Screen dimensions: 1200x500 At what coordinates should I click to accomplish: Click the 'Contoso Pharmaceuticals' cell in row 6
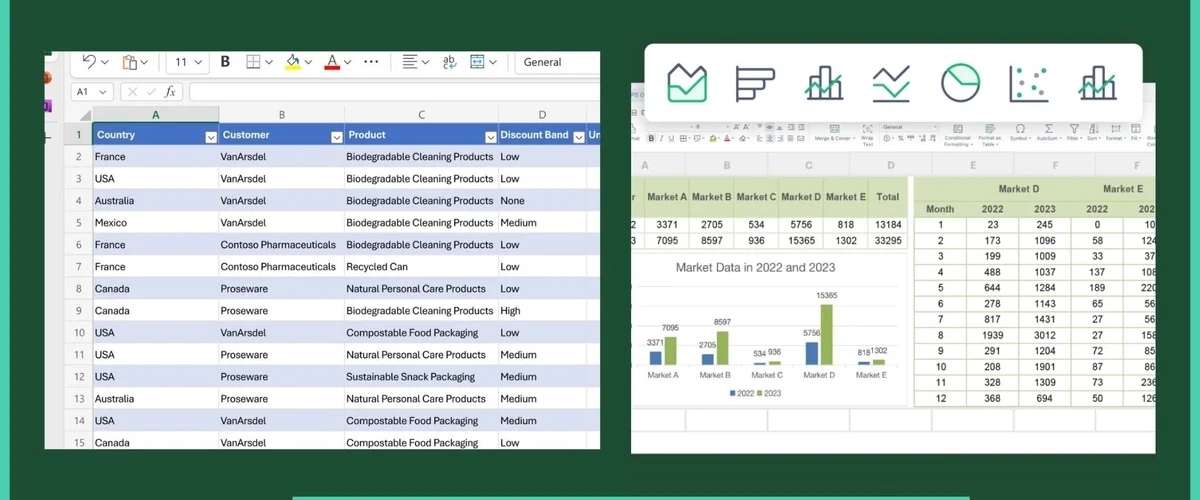pos(282,245)
